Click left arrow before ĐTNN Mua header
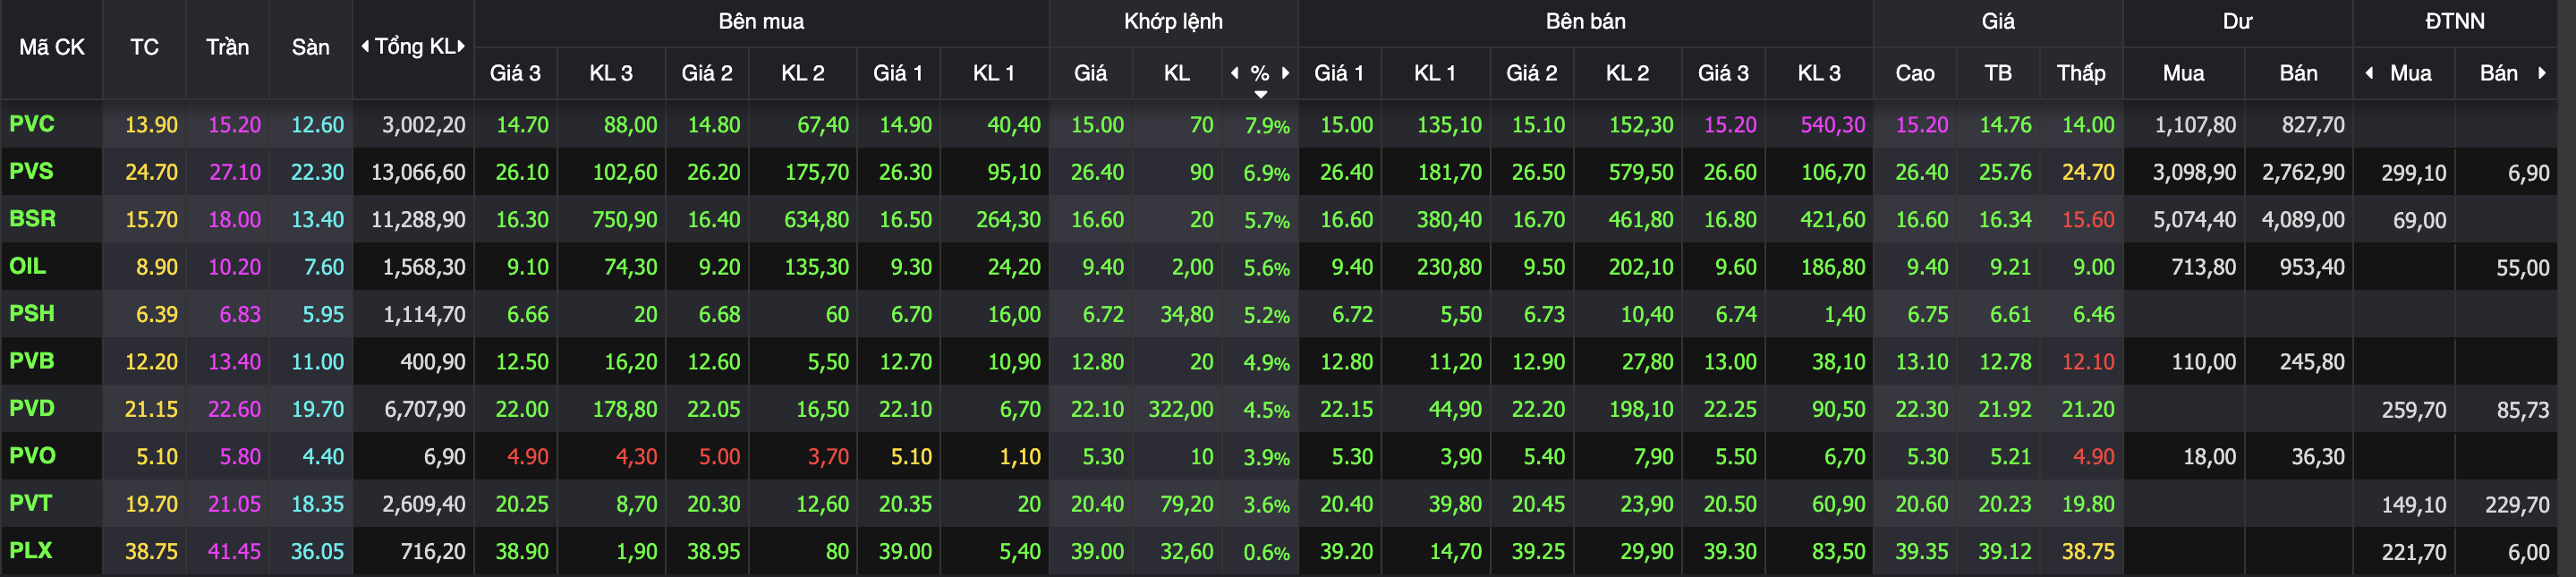This screenshot has width=2576, height=577. [2370, 73]
